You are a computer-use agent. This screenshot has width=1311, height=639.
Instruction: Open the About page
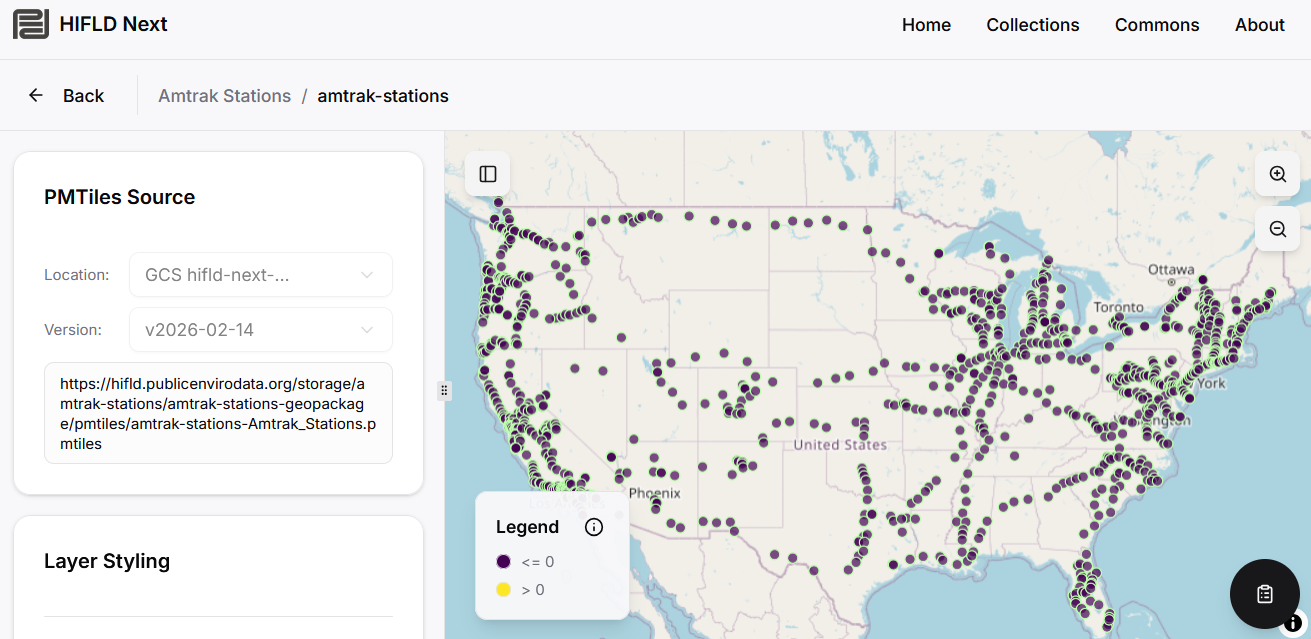pyautogui.click(x=1260, y=25)
